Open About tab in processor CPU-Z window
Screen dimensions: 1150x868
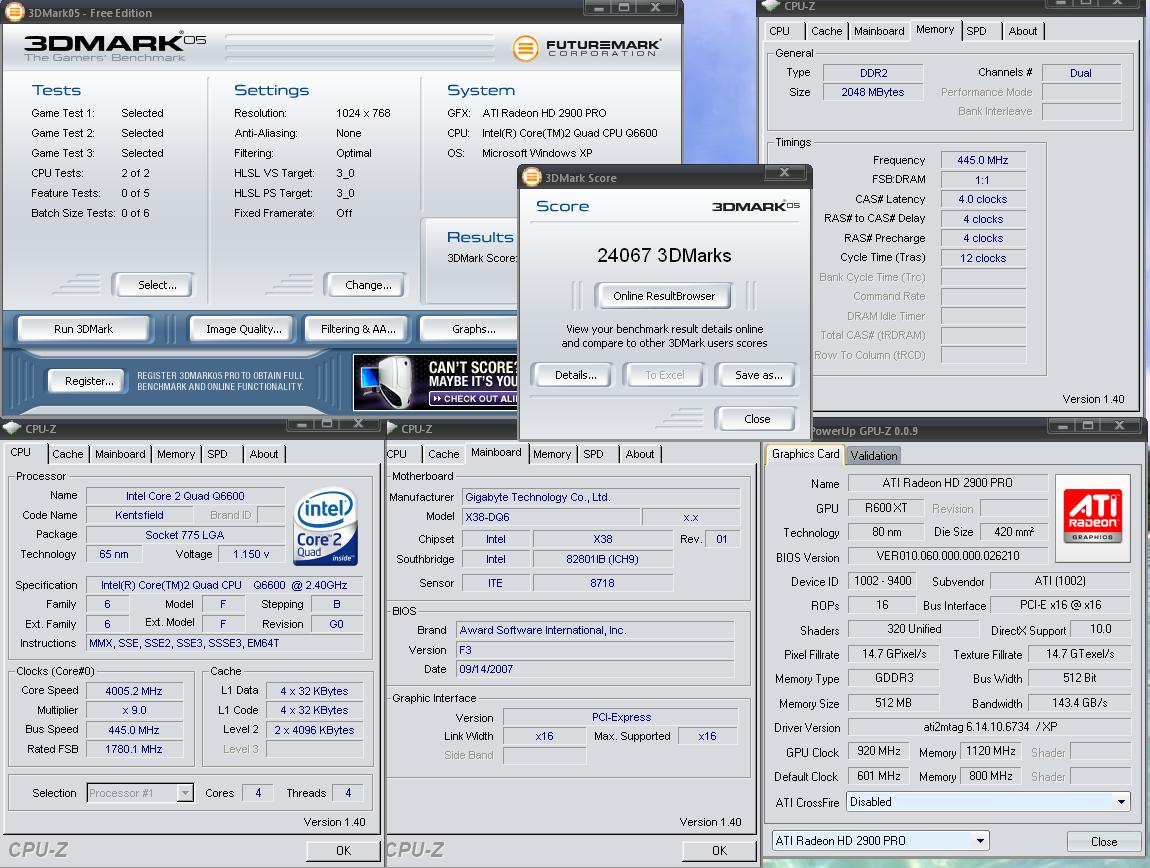(264, 454)
